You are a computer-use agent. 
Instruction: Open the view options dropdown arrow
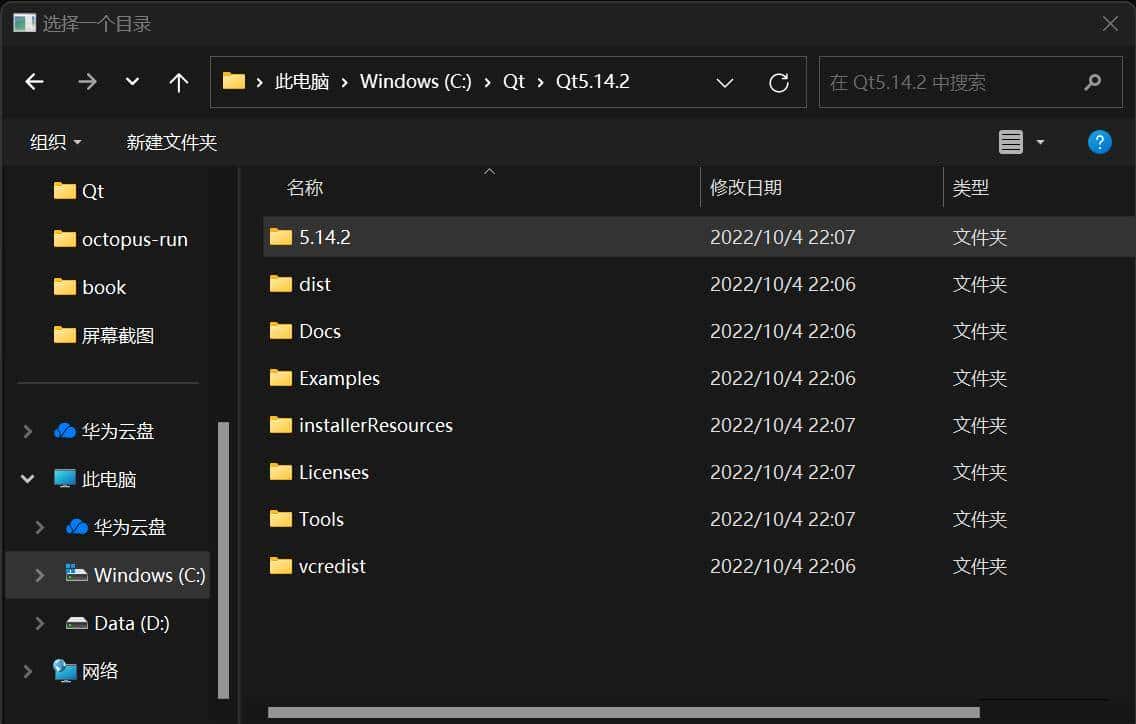click(1040, 142)
